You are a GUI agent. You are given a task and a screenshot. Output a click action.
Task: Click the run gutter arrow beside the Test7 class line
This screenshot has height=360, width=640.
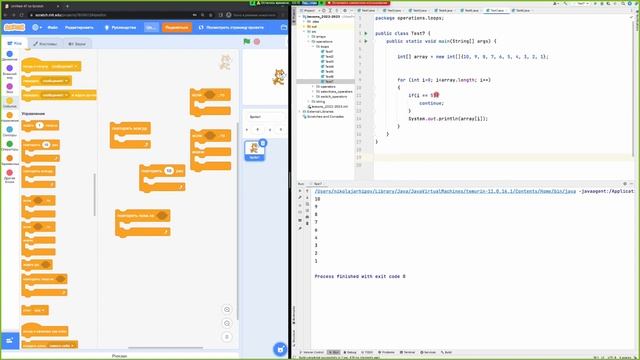point(366,33)
